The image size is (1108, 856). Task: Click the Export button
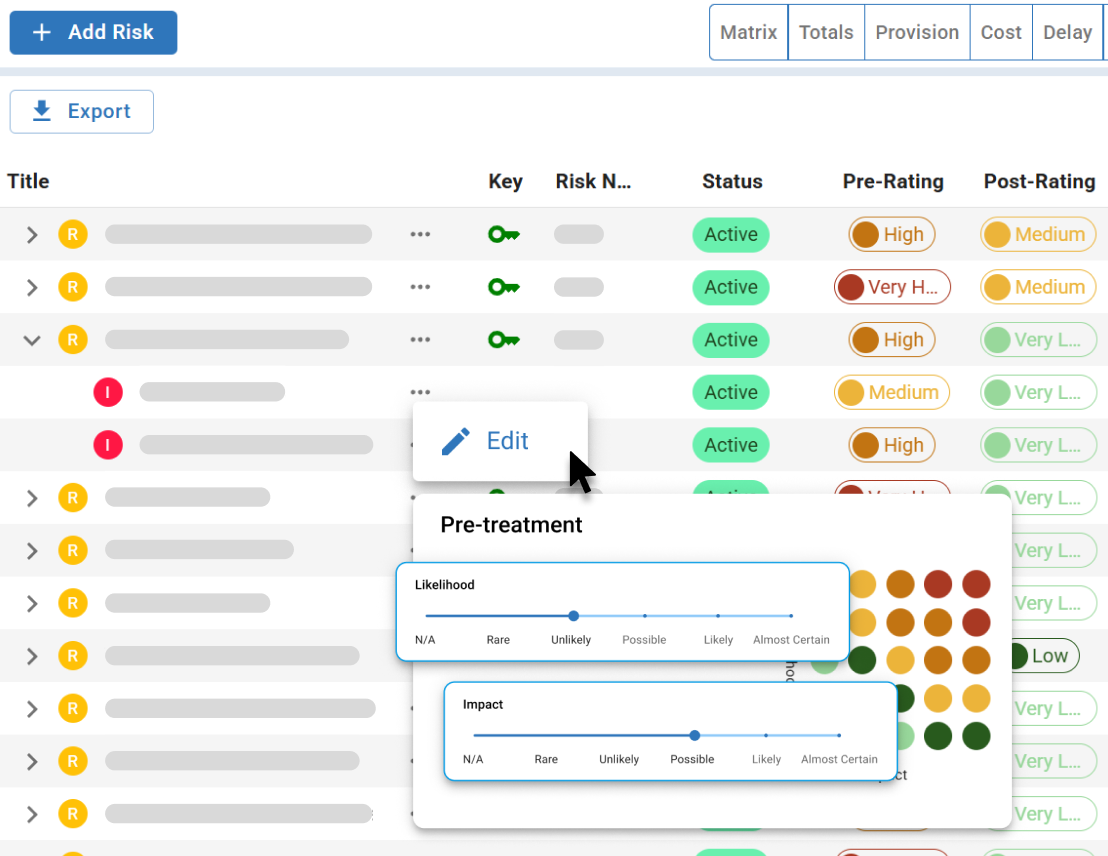click(81, 111)
